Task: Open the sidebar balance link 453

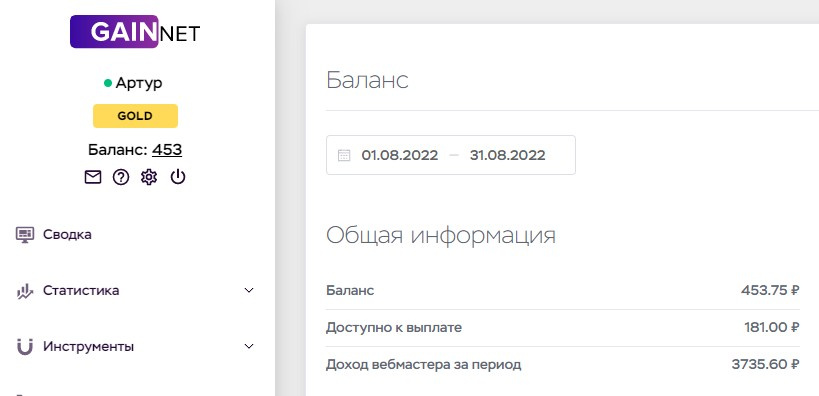Action: point(167,150)
